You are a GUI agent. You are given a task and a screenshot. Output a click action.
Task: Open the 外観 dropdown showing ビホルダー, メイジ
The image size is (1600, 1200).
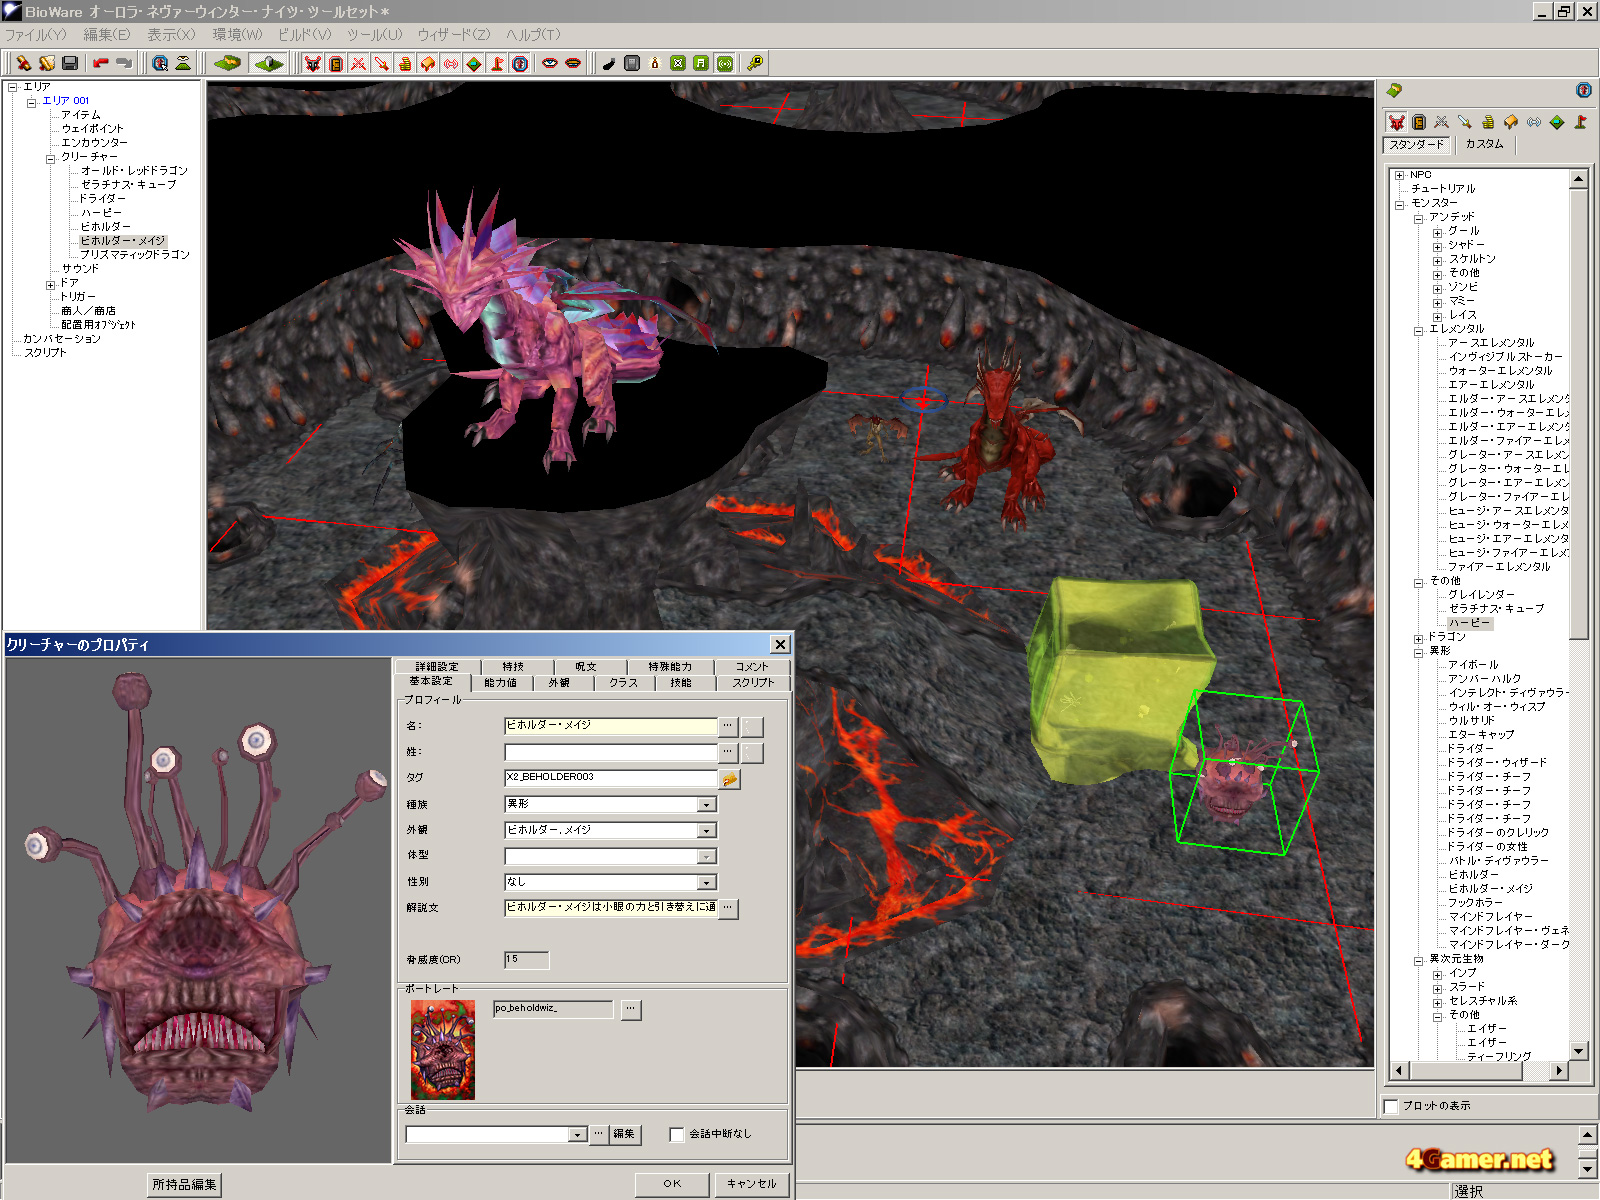(x=706, y=831)
